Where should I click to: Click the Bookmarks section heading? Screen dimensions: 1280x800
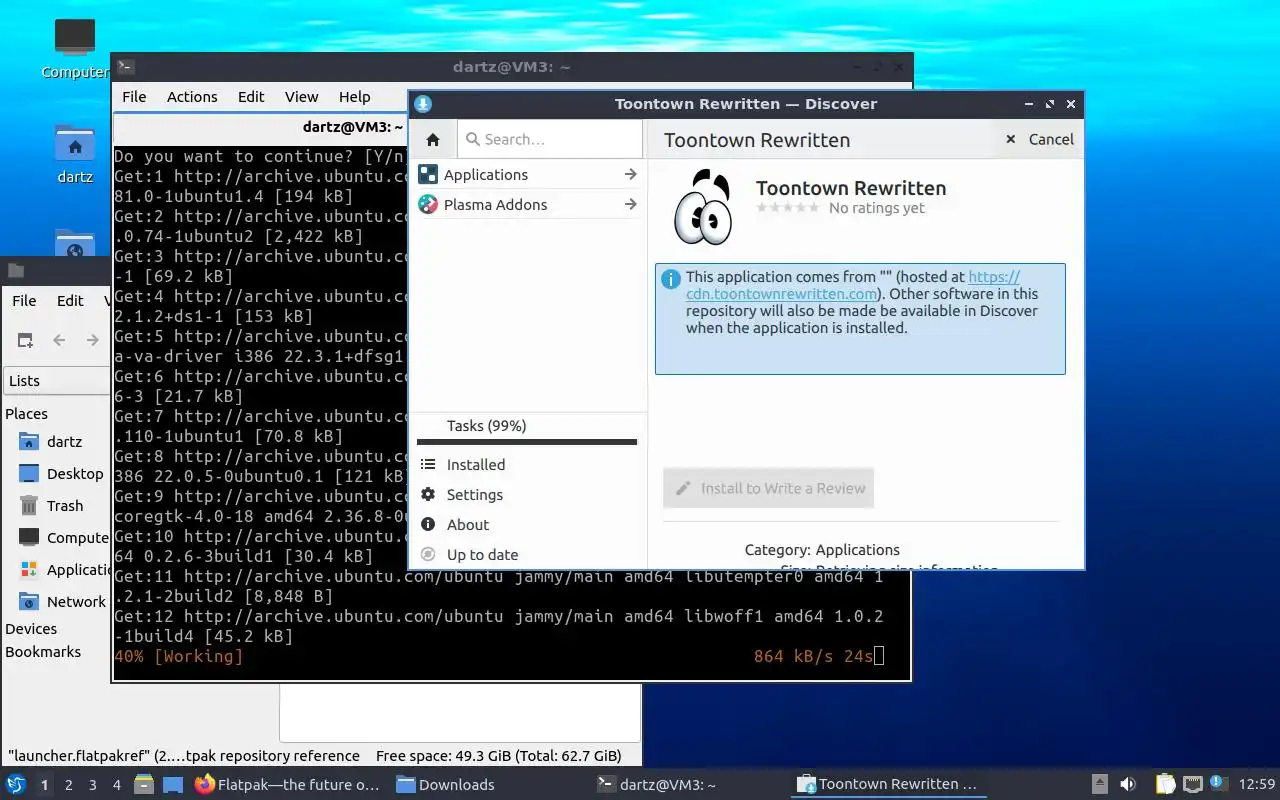[43, 651]
